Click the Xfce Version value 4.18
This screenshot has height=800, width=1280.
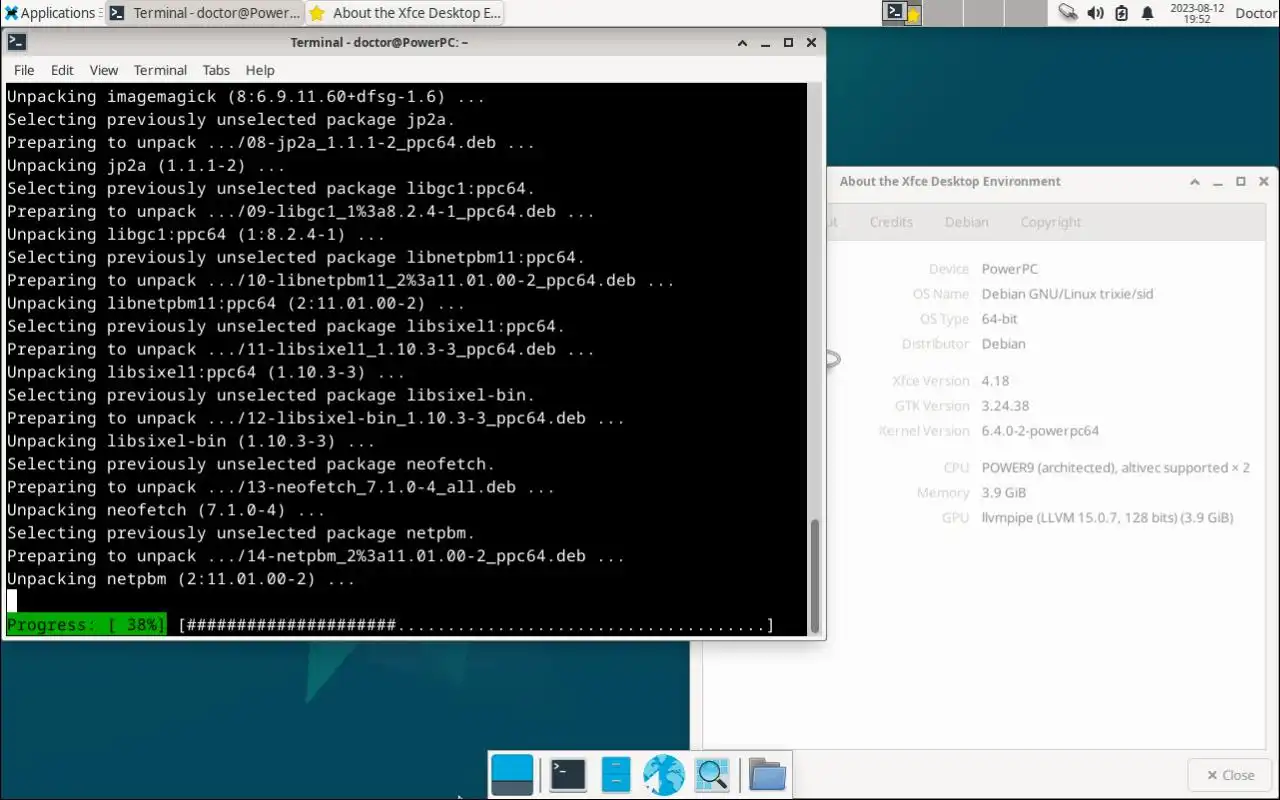tap(995, 381)
